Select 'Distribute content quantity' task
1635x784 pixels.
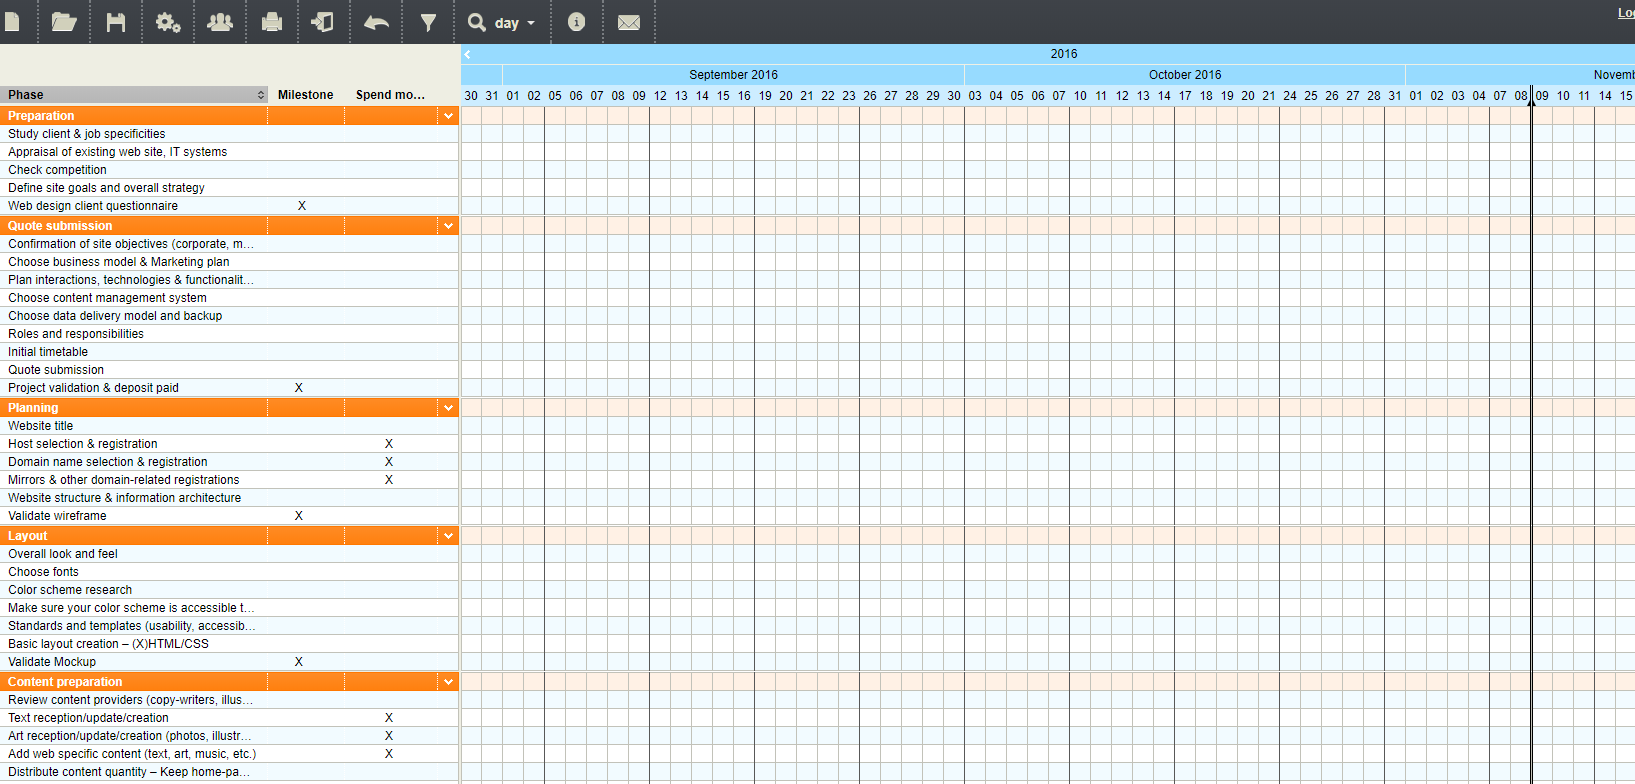[130, 772]
